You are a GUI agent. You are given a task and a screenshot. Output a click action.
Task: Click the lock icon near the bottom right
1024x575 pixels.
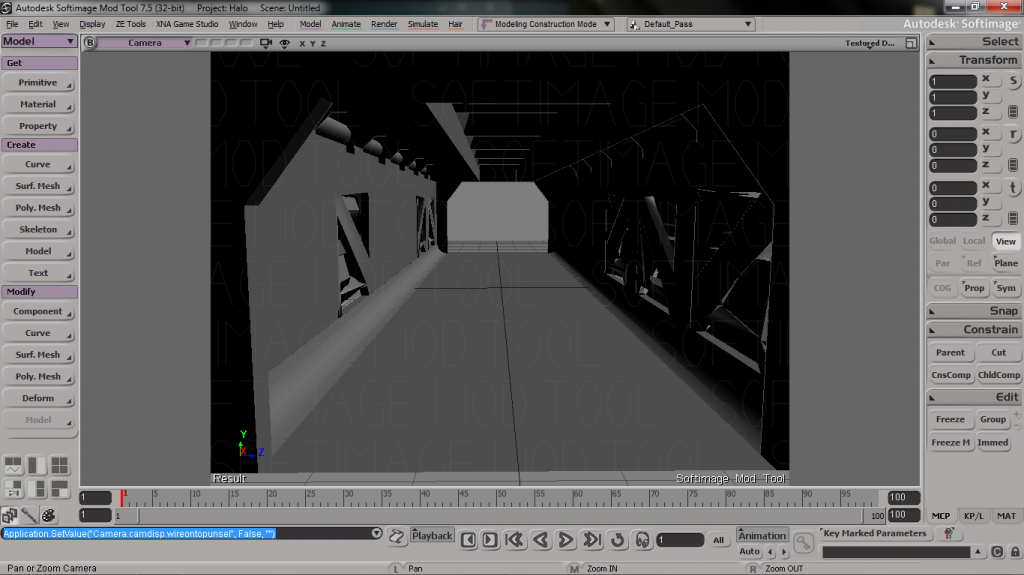1015,552
